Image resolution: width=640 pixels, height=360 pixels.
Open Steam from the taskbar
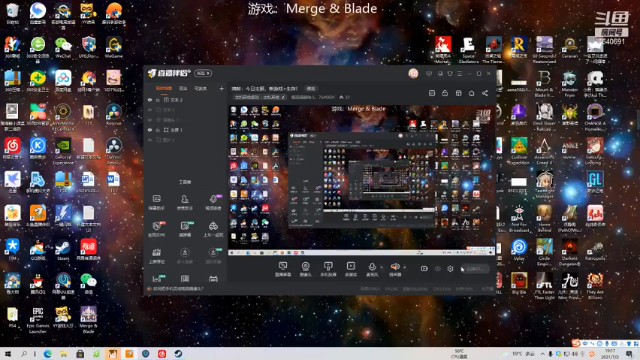click(x=178, y=354)
